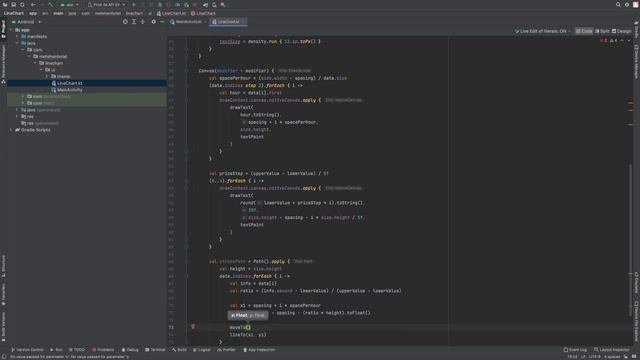Image resolution: width=640 pixels, height=360 pixels.
Task: Open Version Control tool window
Action: 27,350
